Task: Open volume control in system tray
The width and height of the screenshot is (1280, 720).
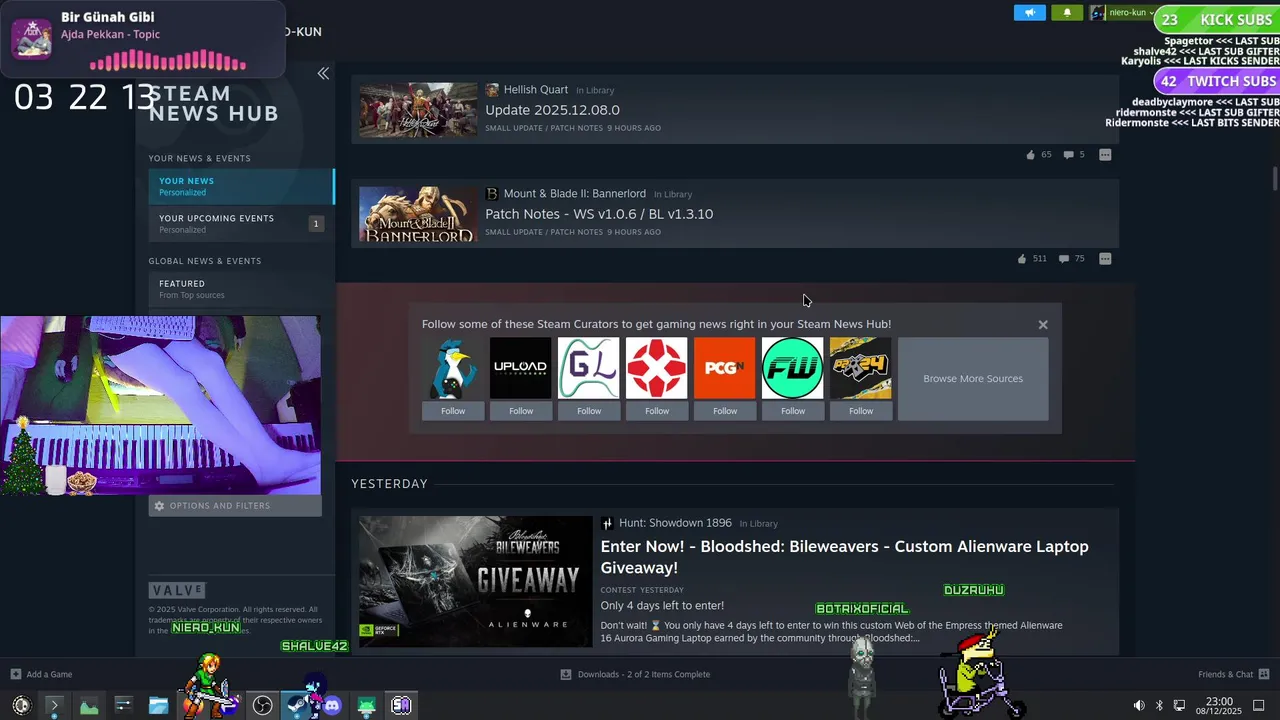Action: [x=1139, y=706]
